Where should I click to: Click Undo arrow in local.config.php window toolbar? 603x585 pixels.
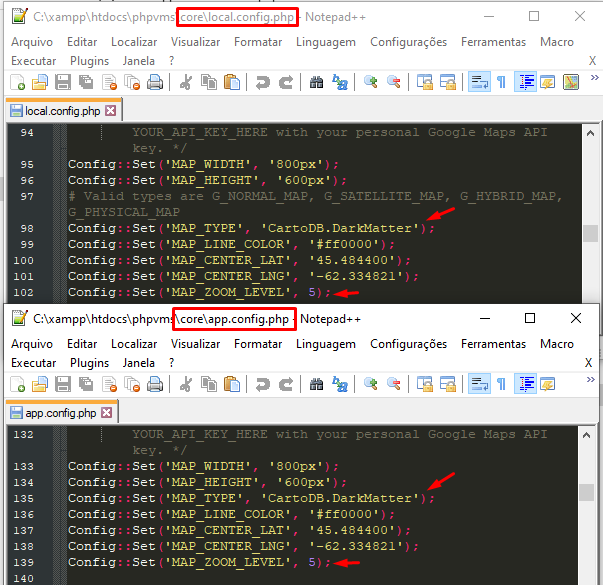263,82
